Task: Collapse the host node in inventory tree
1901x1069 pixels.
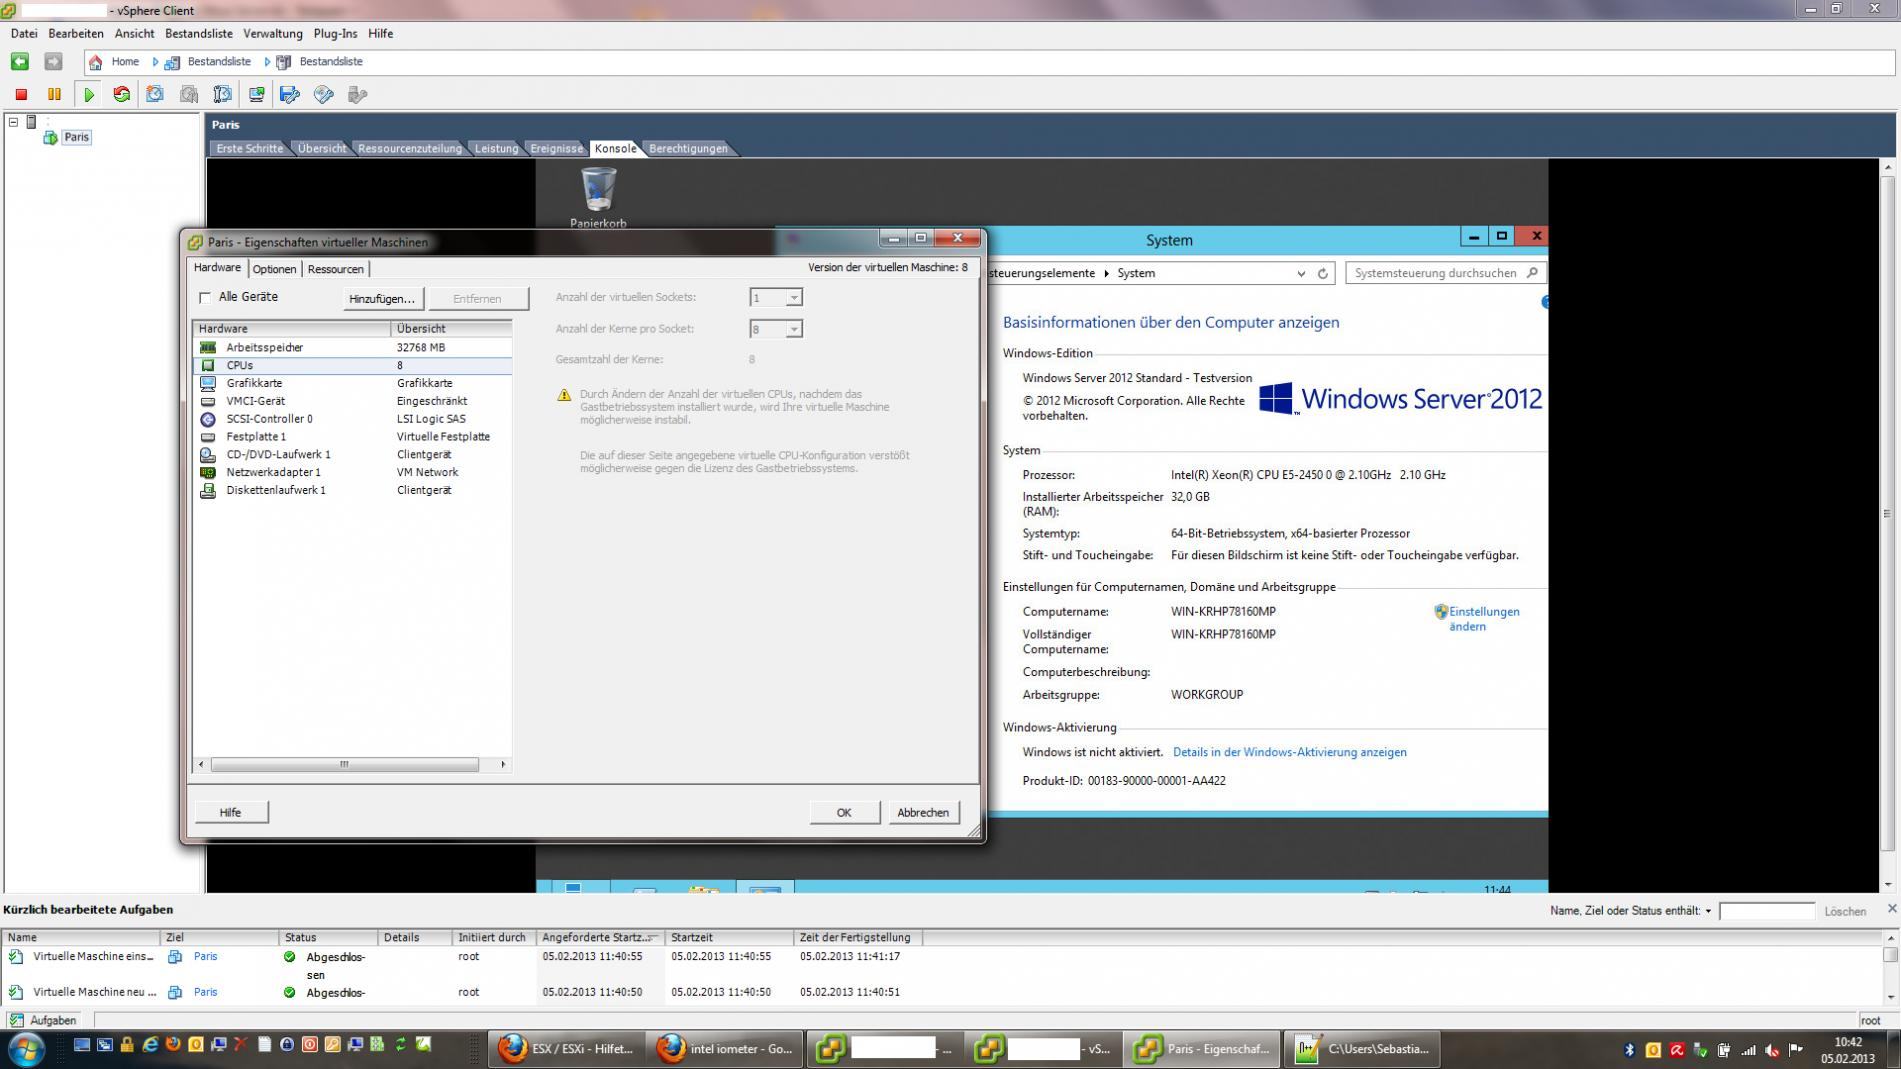Action: pos(14,122)
